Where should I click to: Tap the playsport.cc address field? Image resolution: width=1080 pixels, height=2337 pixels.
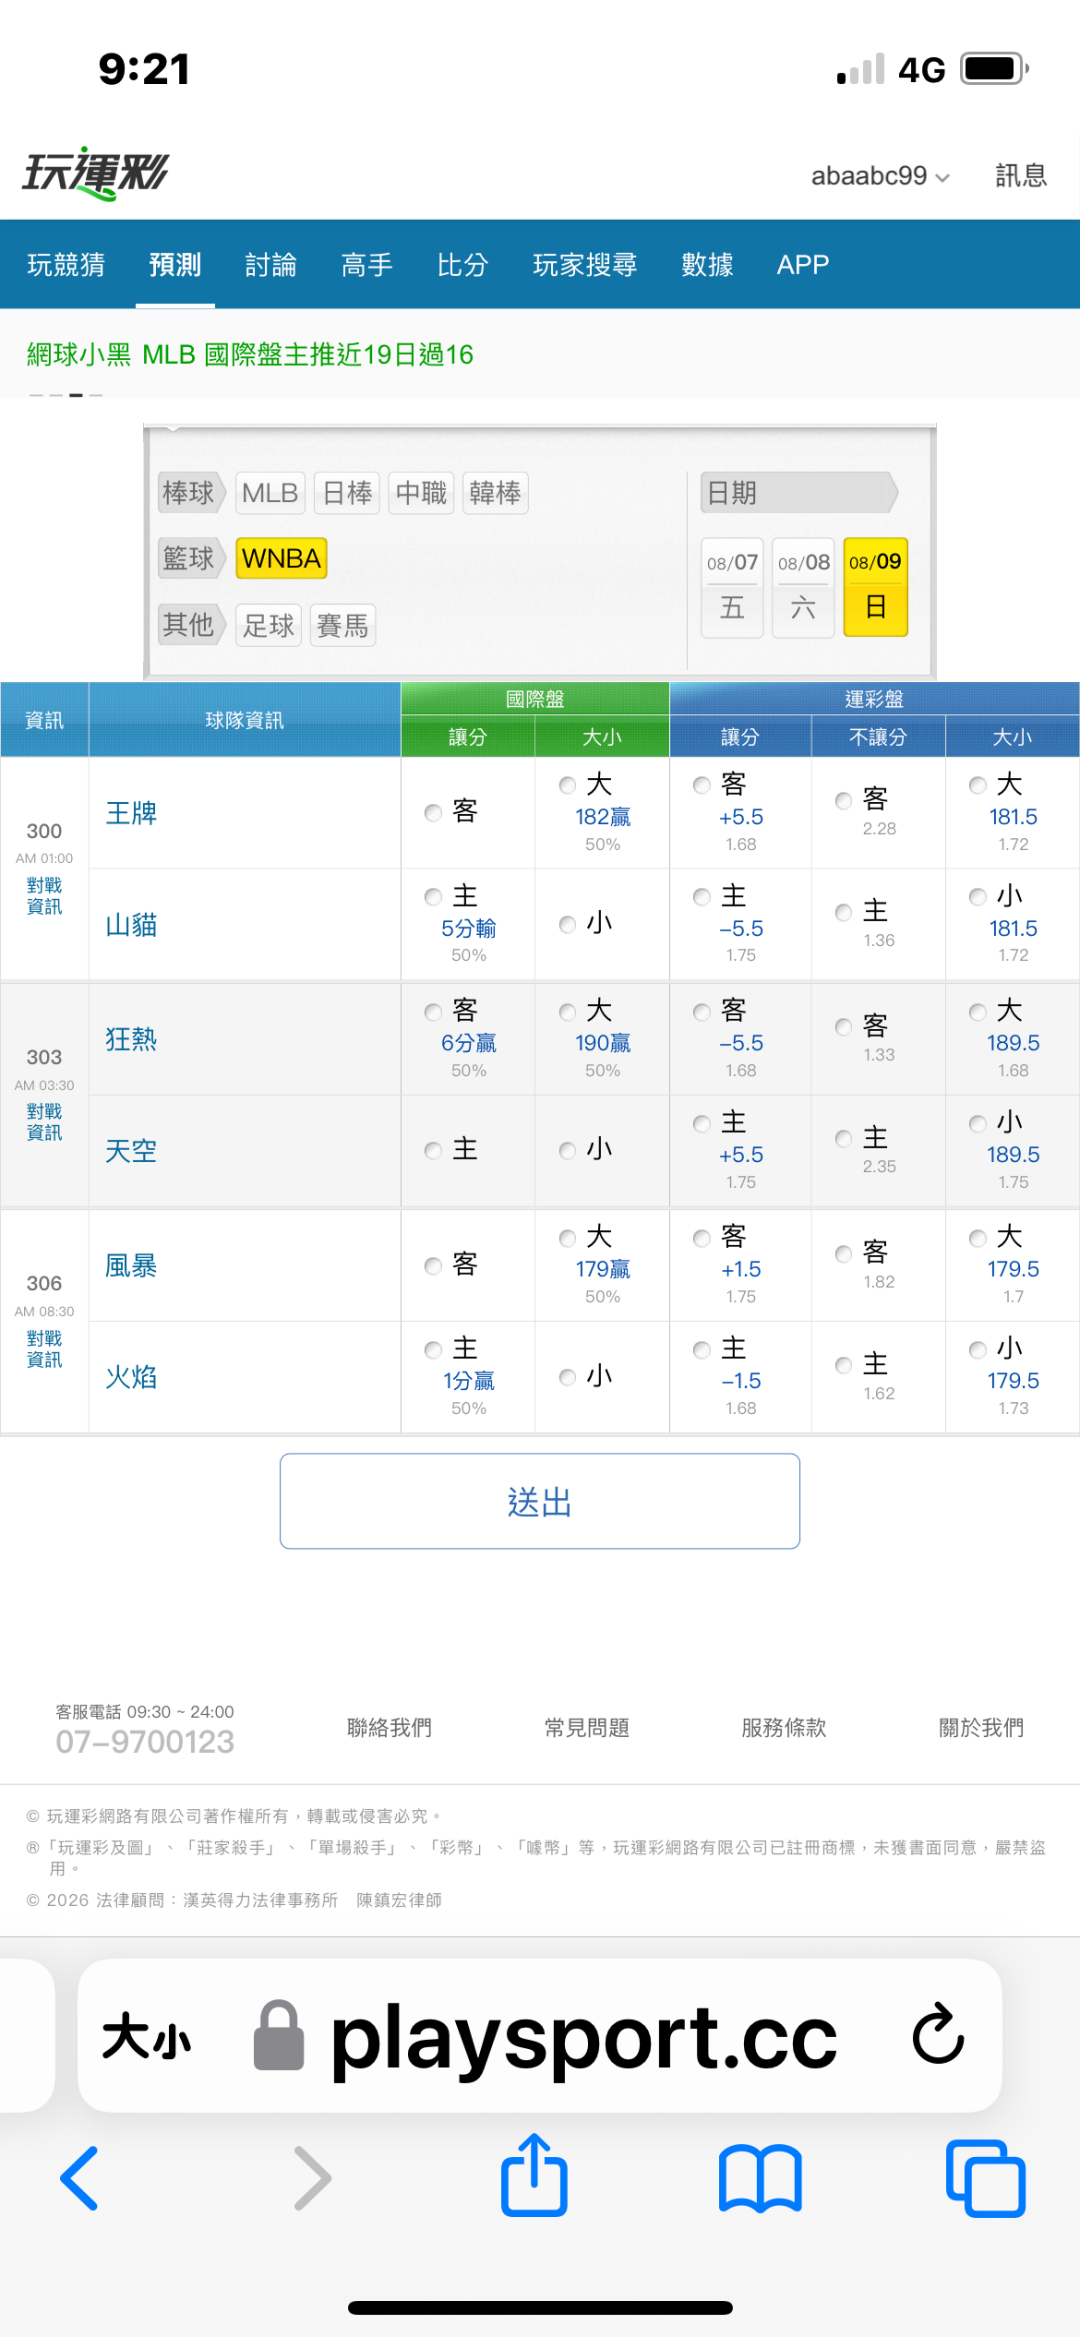click(540, 2036)
